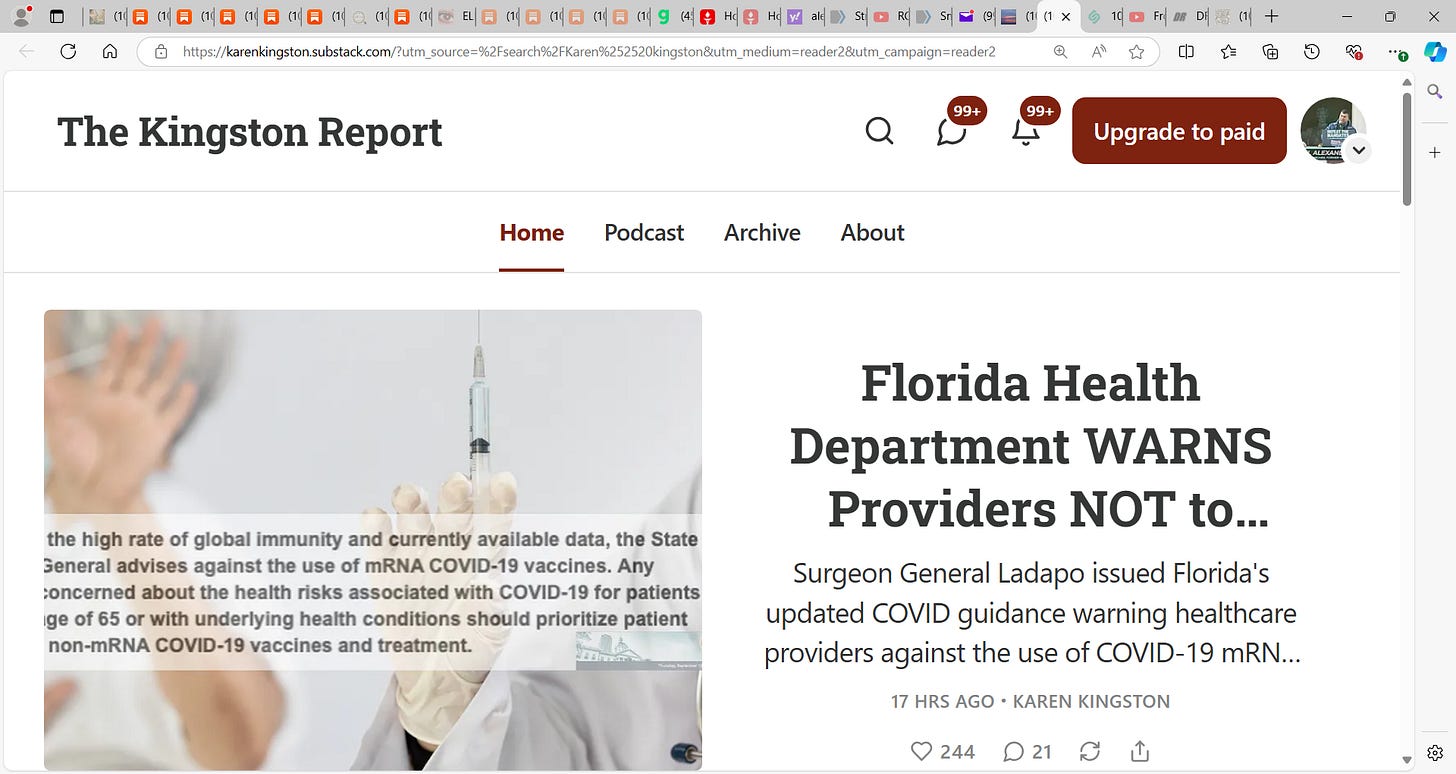The image size is (1456, 774).
Task: Open a new browser tab
Action: pyautogui.click(x=1271, y=16)
